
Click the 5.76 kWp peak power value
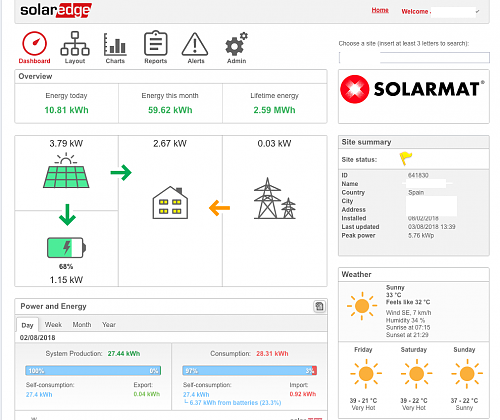[x=421, y=235]
